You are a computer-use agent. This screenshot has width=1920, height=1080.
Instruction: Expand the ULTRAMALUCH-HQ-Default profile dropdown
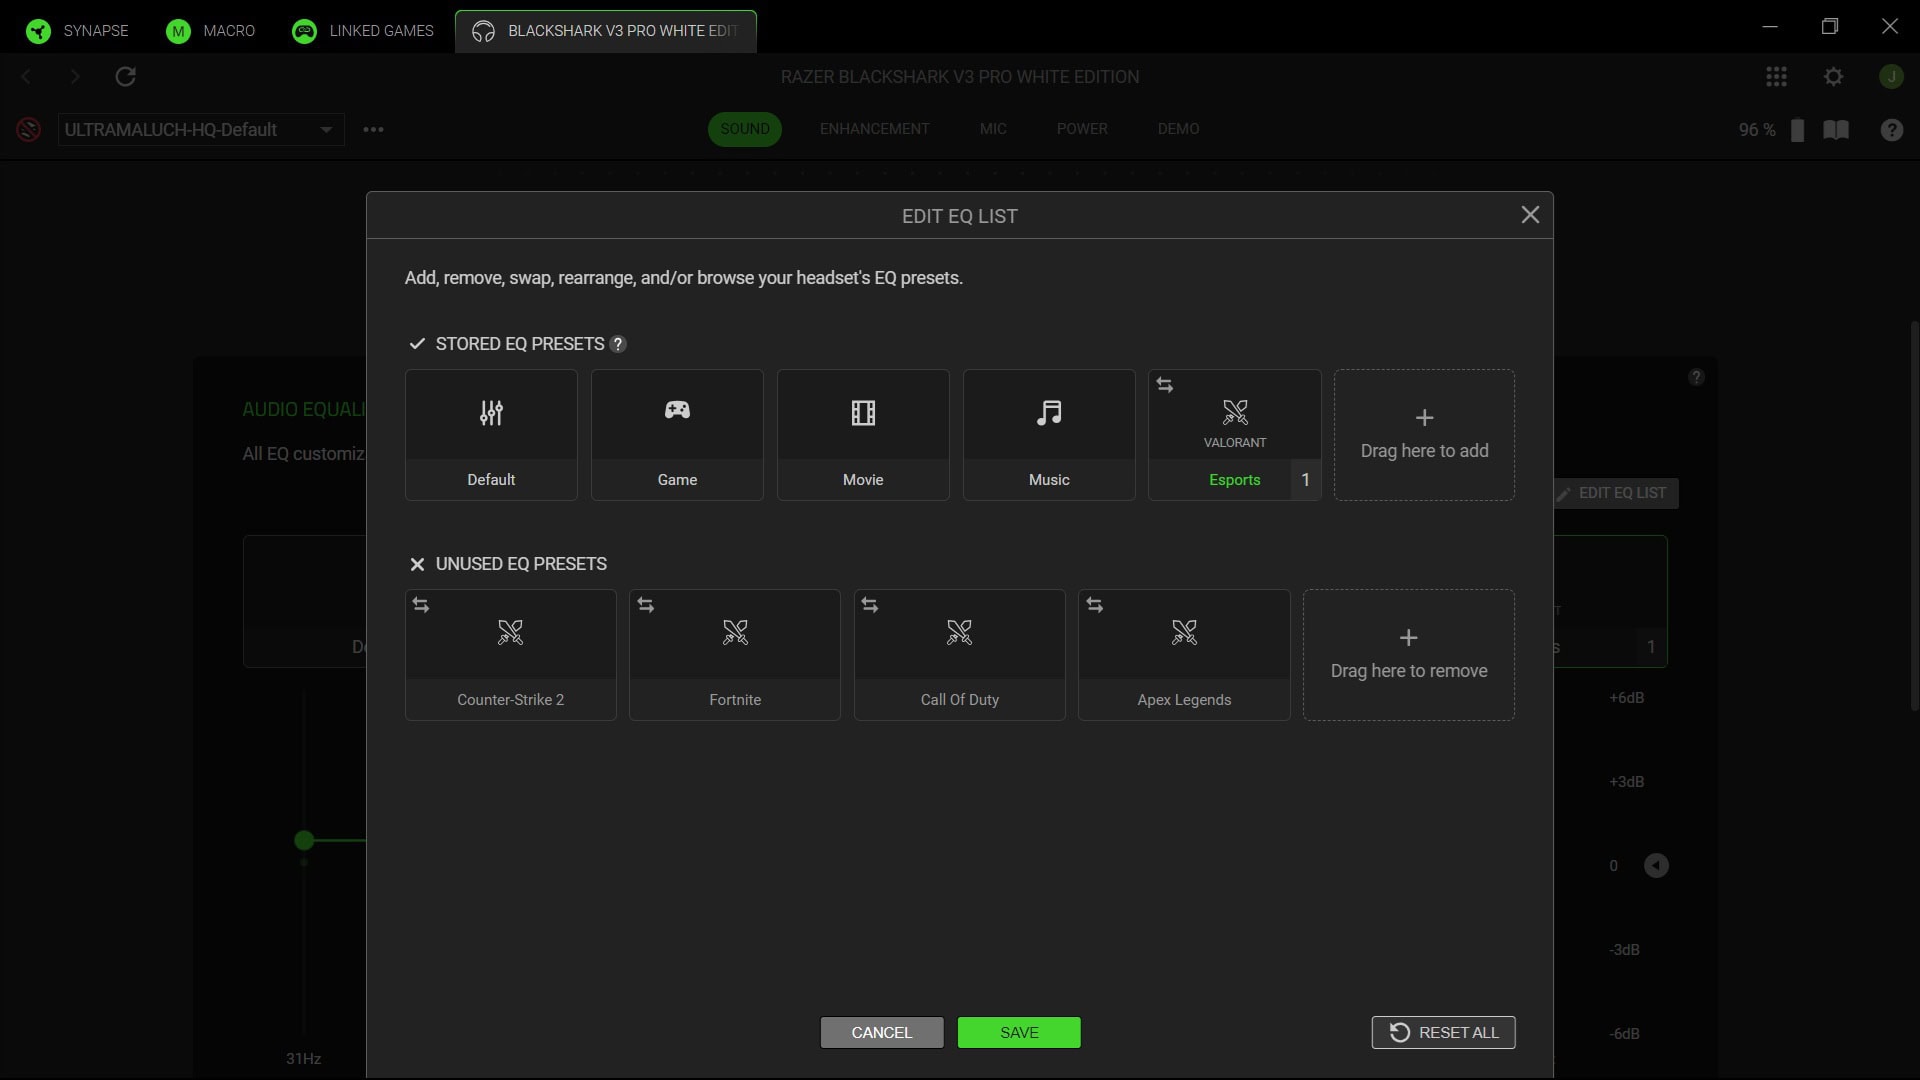tap(201, 130)
